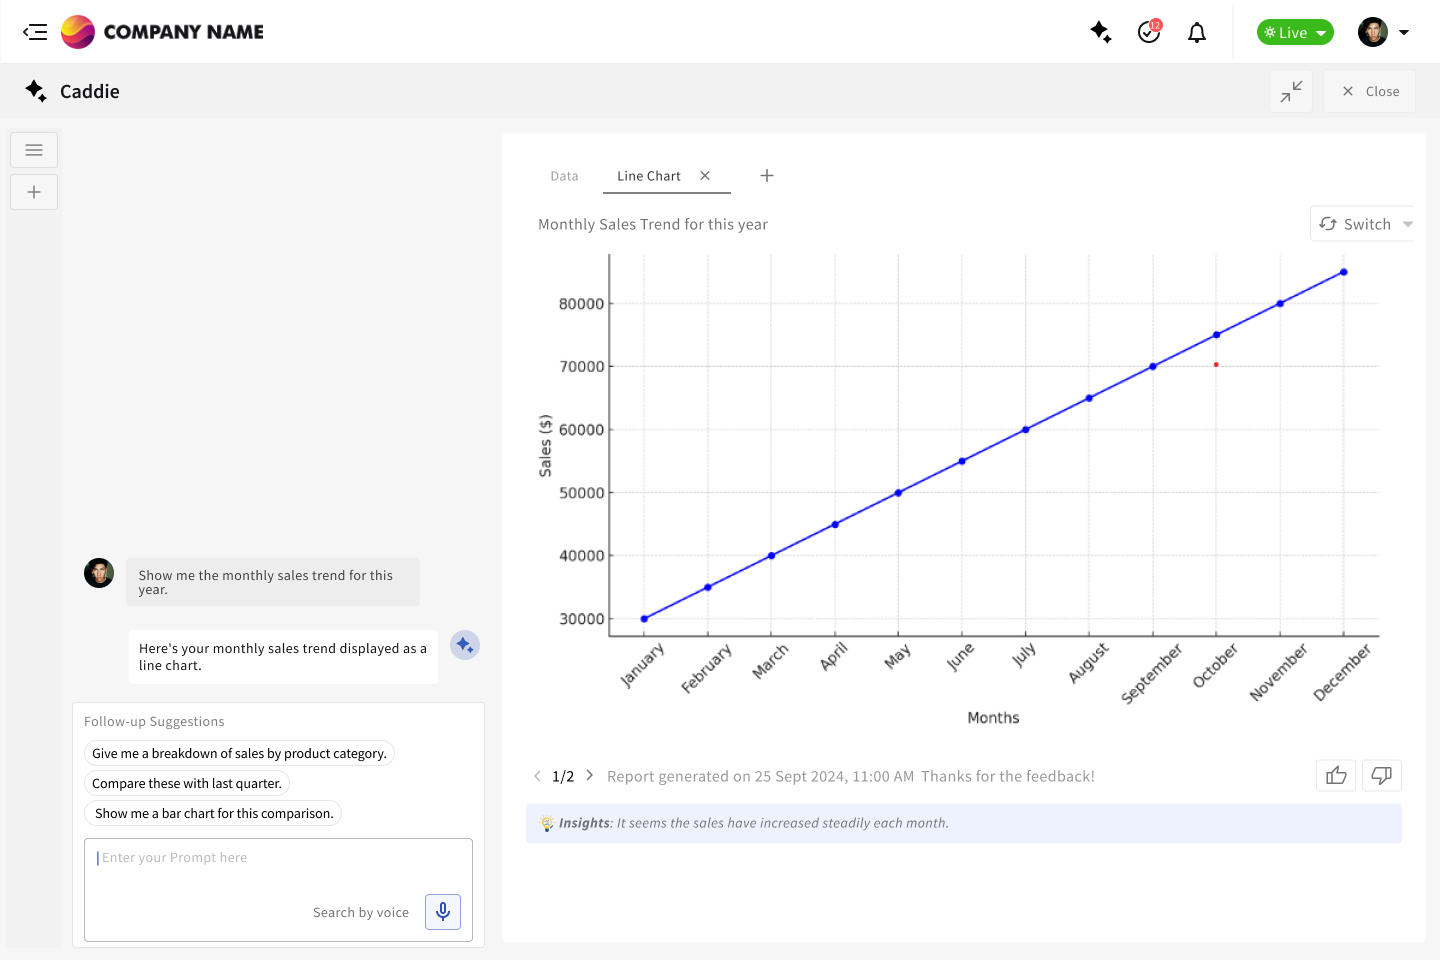Screen dimensions: 1440x960
Task: Collapse the sidebar navigation menu icon
Action: 35,32
